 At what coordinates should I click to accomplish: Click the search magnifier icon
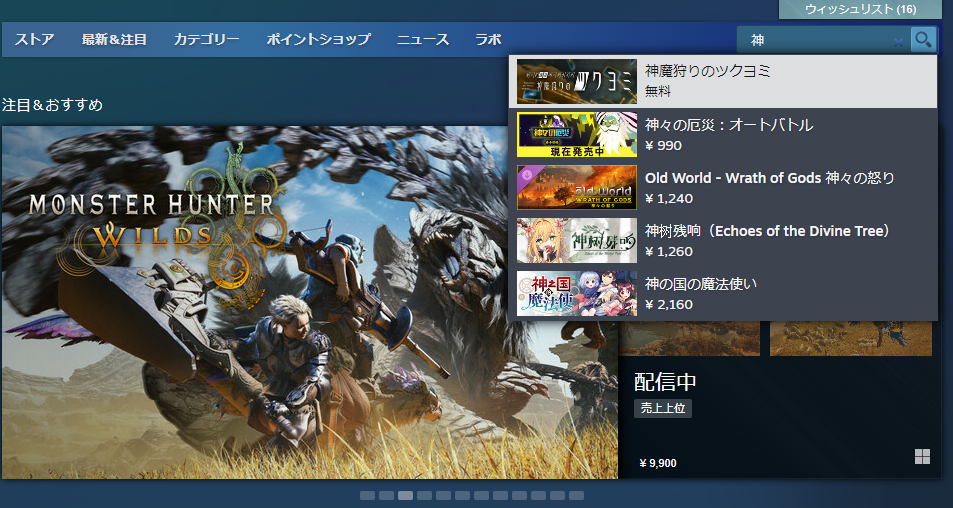click(x=923, y=40)
